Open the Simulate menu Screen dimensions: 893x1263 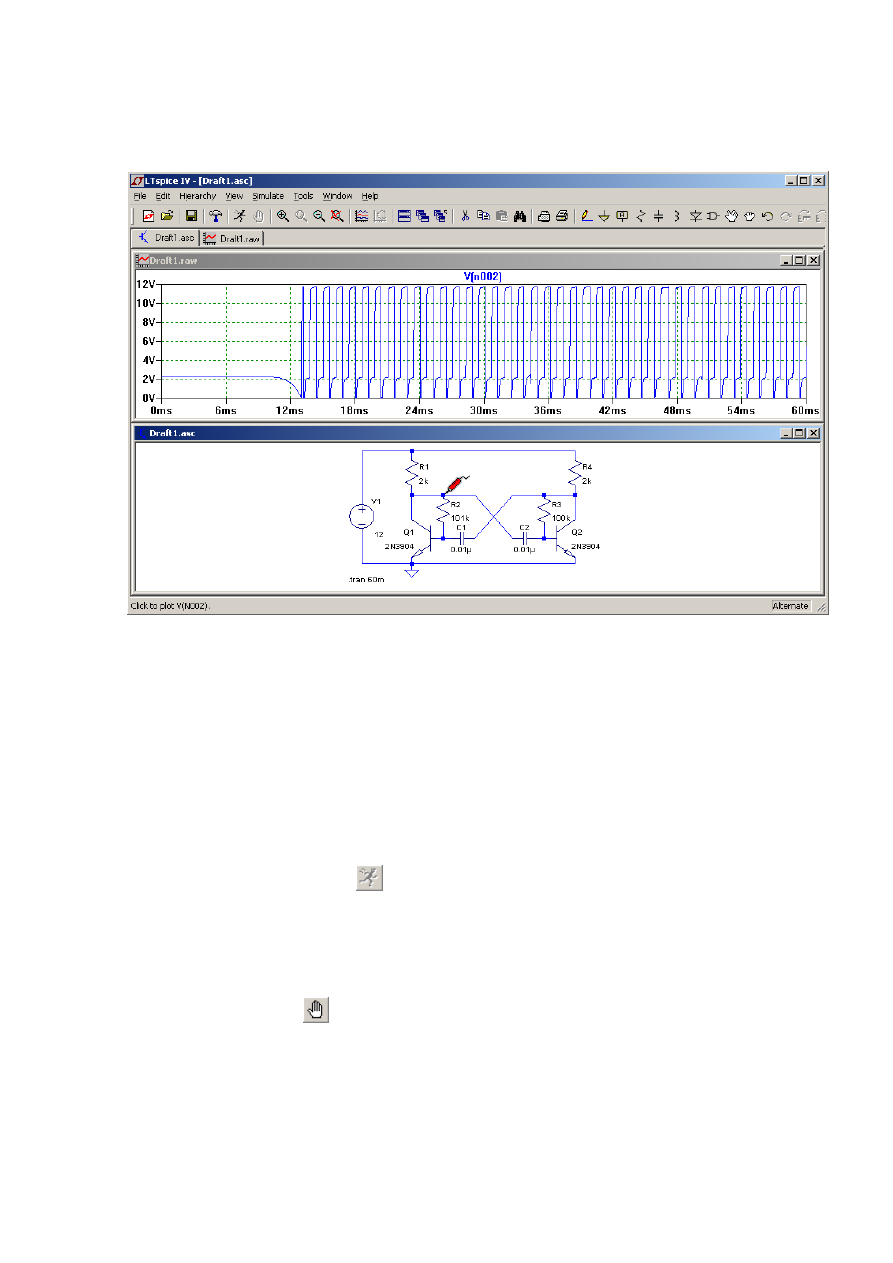[268, 196]
